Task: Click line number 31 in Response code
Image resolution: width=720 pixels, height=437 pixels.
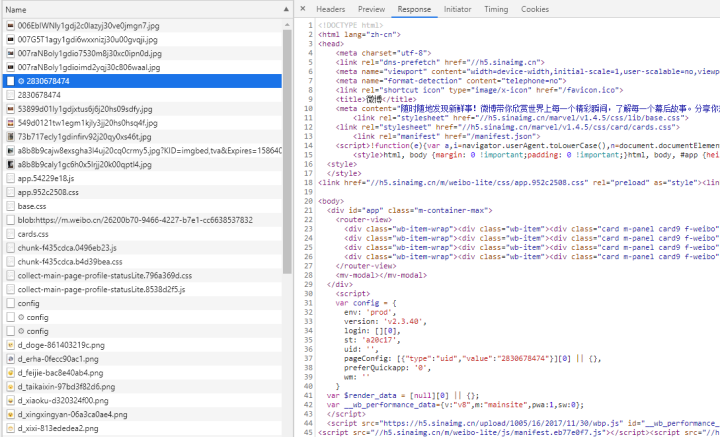Action: point(309,303)
